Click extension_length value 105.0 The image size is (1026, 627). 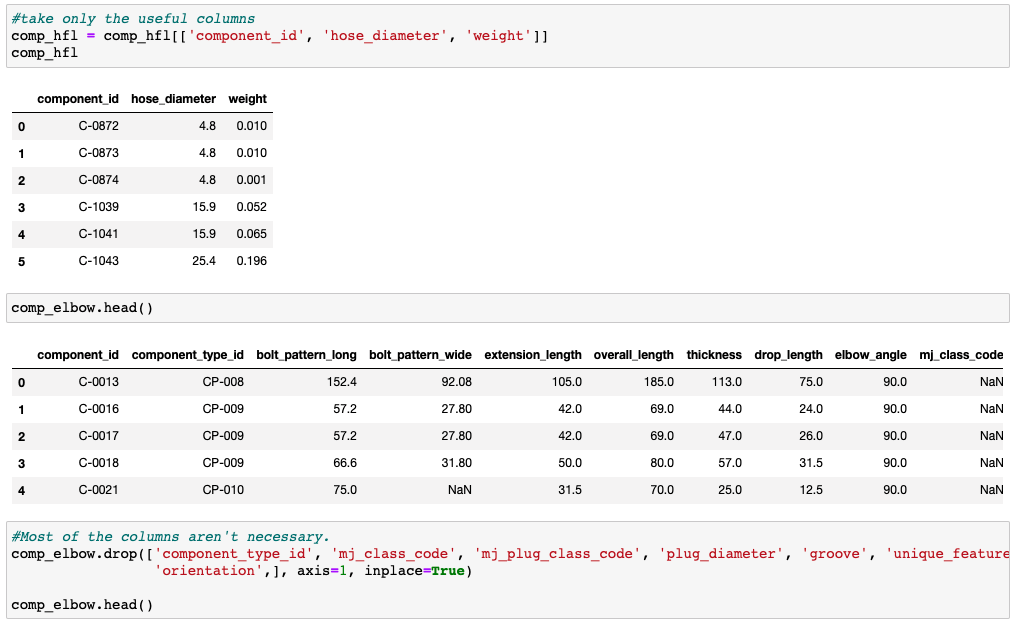tap(567, 382)
